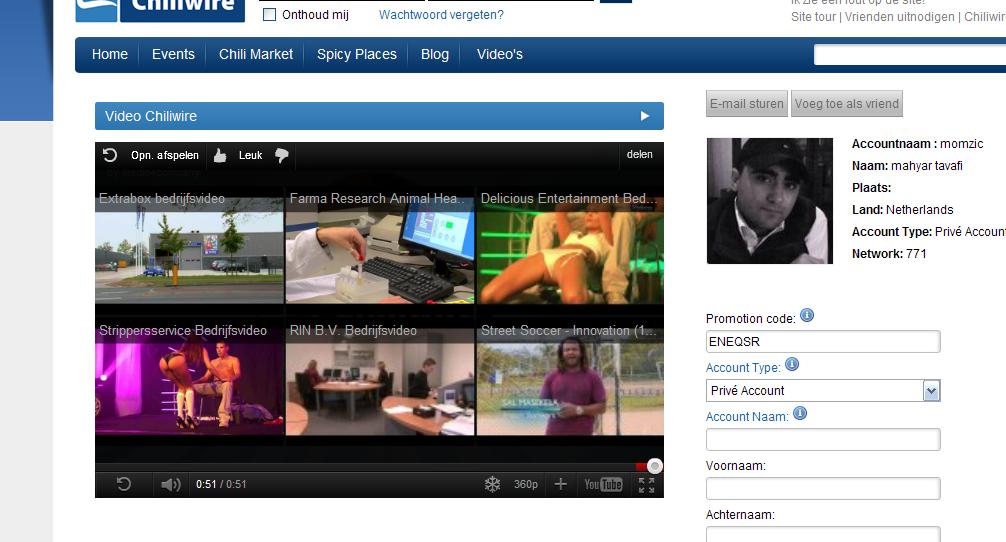Click the E-mail sturen button
The image size is (1006, 542).
pyautogui.click(x=747, y=104)
